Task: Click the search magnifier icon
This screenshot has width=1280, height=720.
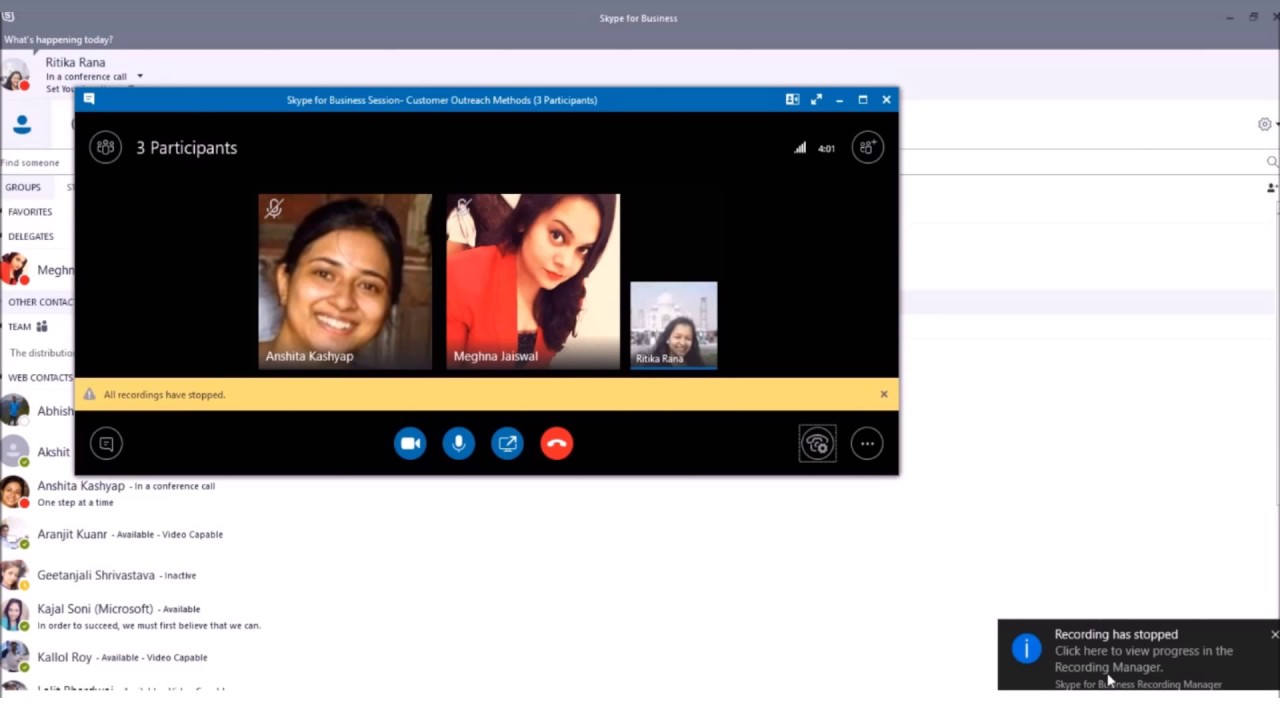Action: (x=1272, y=162)
